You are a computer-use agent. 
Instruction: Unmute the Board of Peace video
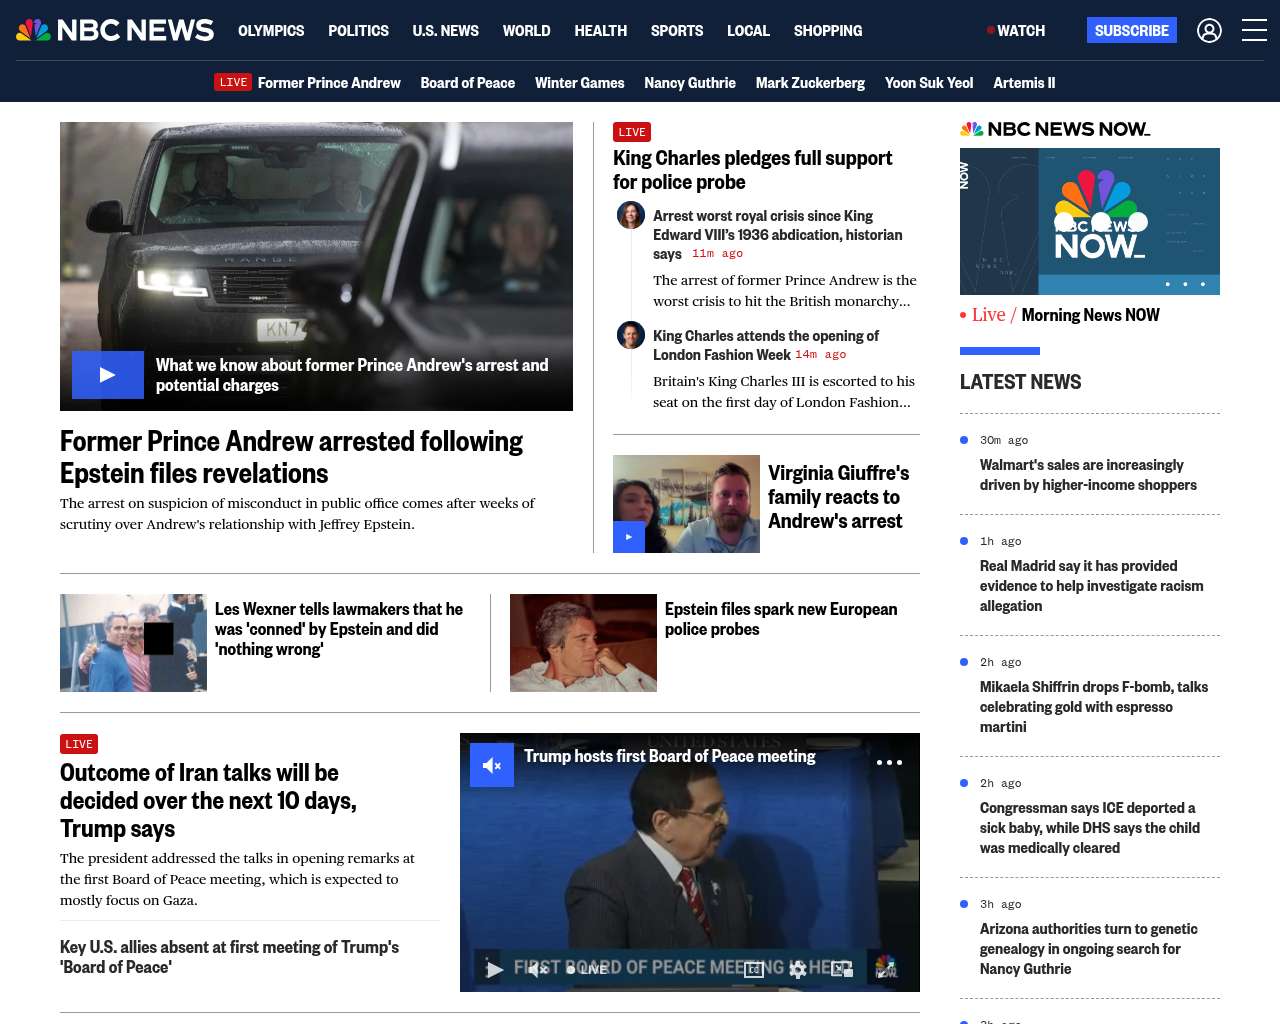(x=492, y=766)
